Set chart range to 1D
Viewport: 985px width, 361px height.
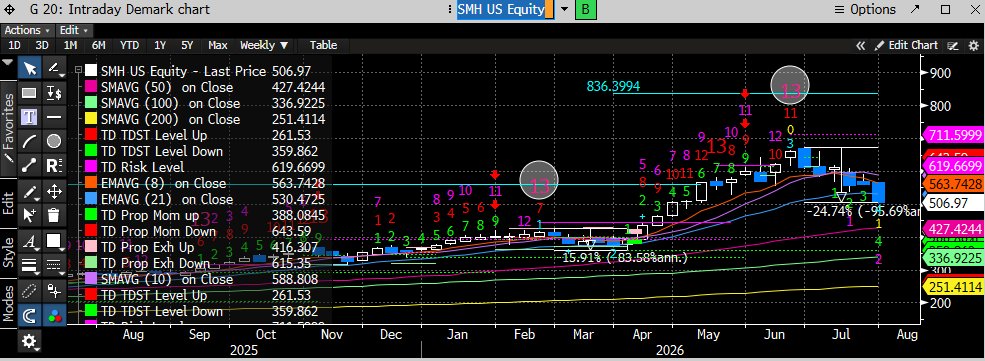[x=14, y=45]
